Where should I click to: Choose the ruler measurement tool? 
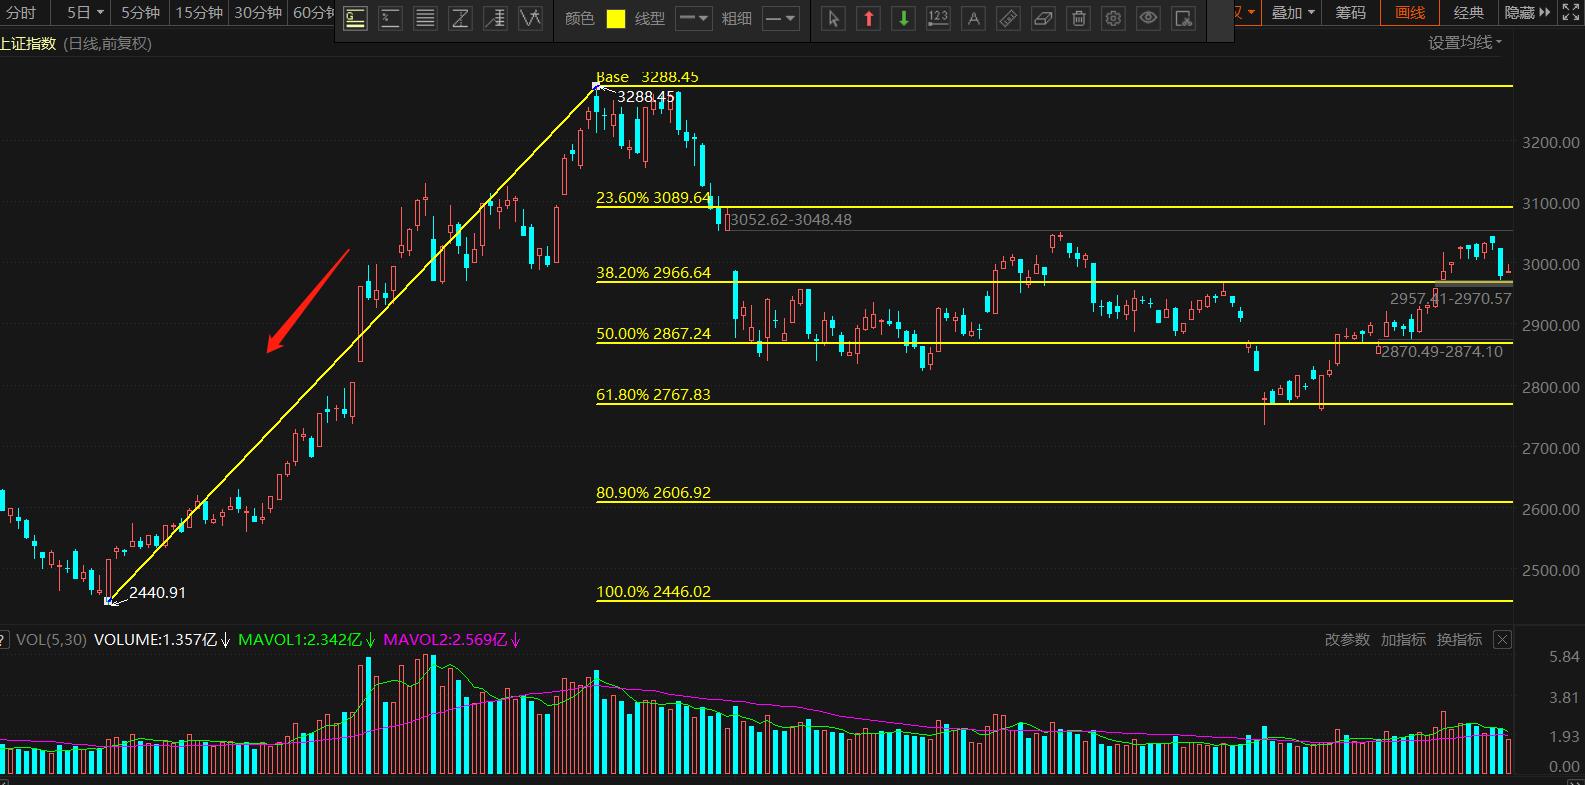[1008, 18]
